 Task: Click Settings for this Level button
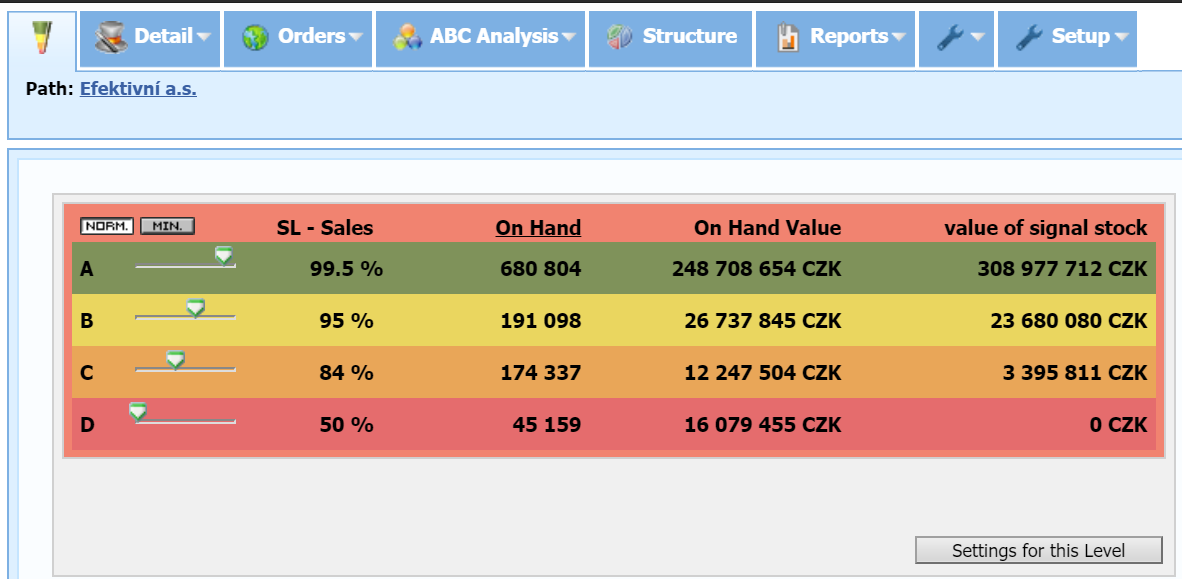[1038, 550]
